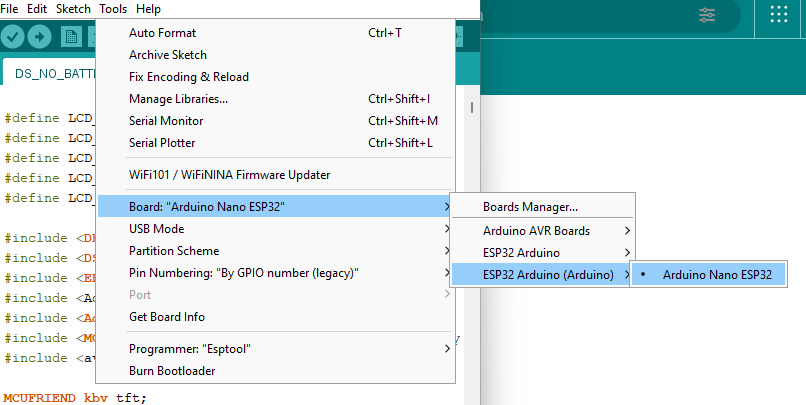
Task: Expand the ESP32 Arduino (Arduino) submenu
Action: click(542, 275)
